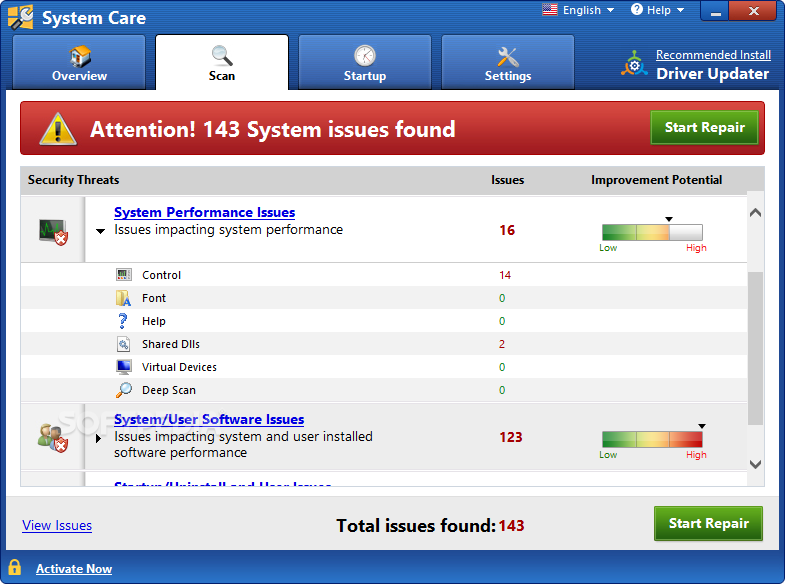Click the yellow warning triangle icon

pos(58,129)
